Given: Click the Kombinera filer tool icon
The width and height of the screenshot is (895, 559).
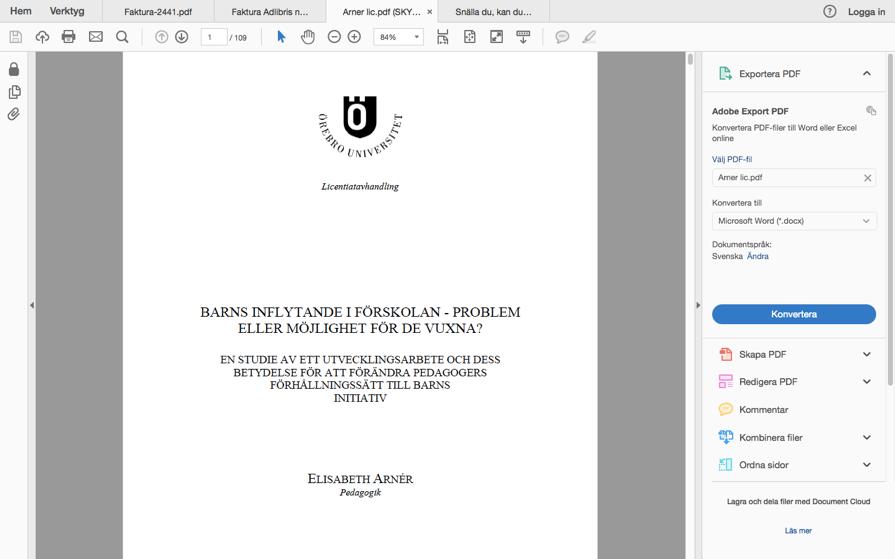Looking at the screenshot, I should (725, 437).
